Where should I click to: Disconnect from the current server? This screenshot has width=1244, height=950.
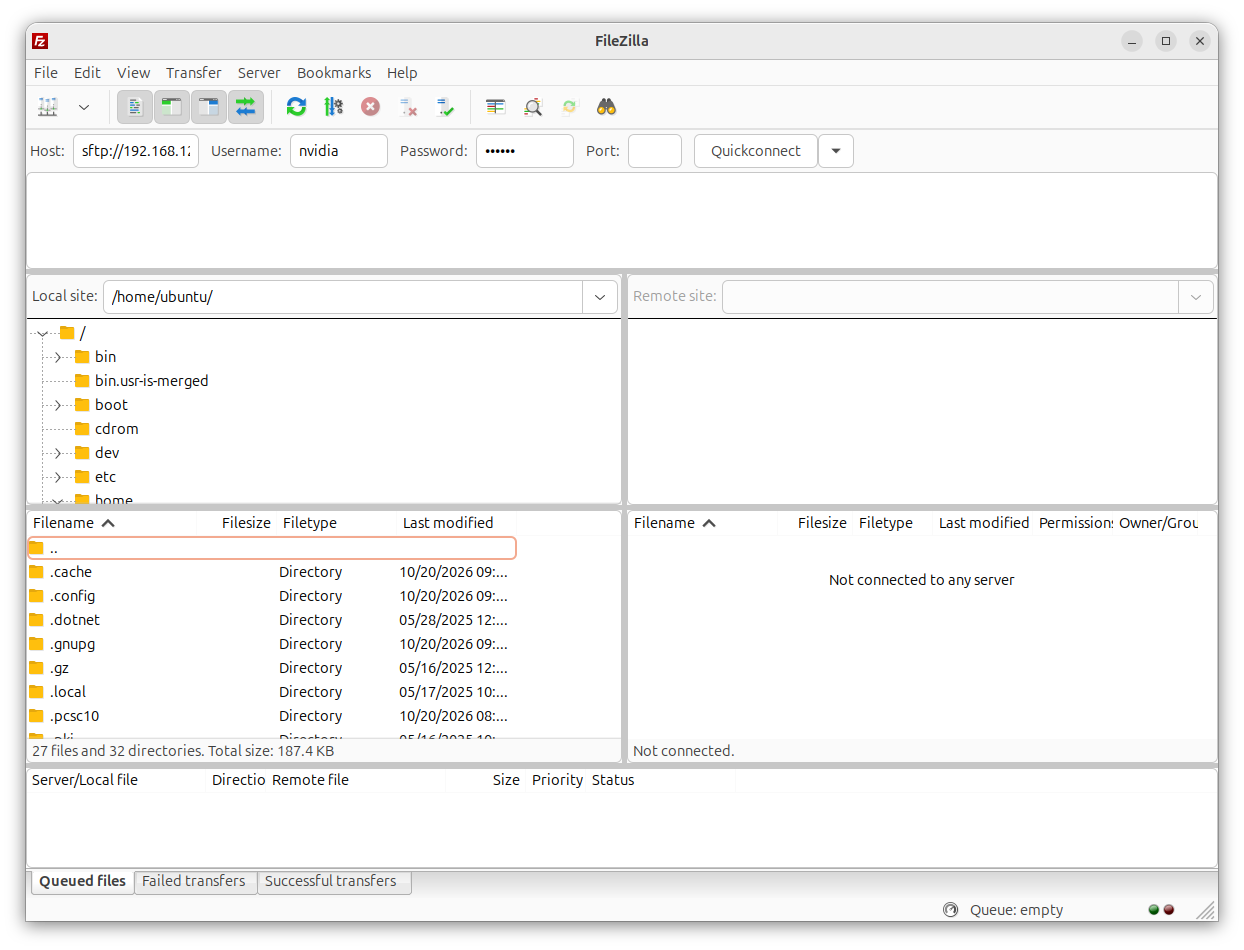pos(408,106)
